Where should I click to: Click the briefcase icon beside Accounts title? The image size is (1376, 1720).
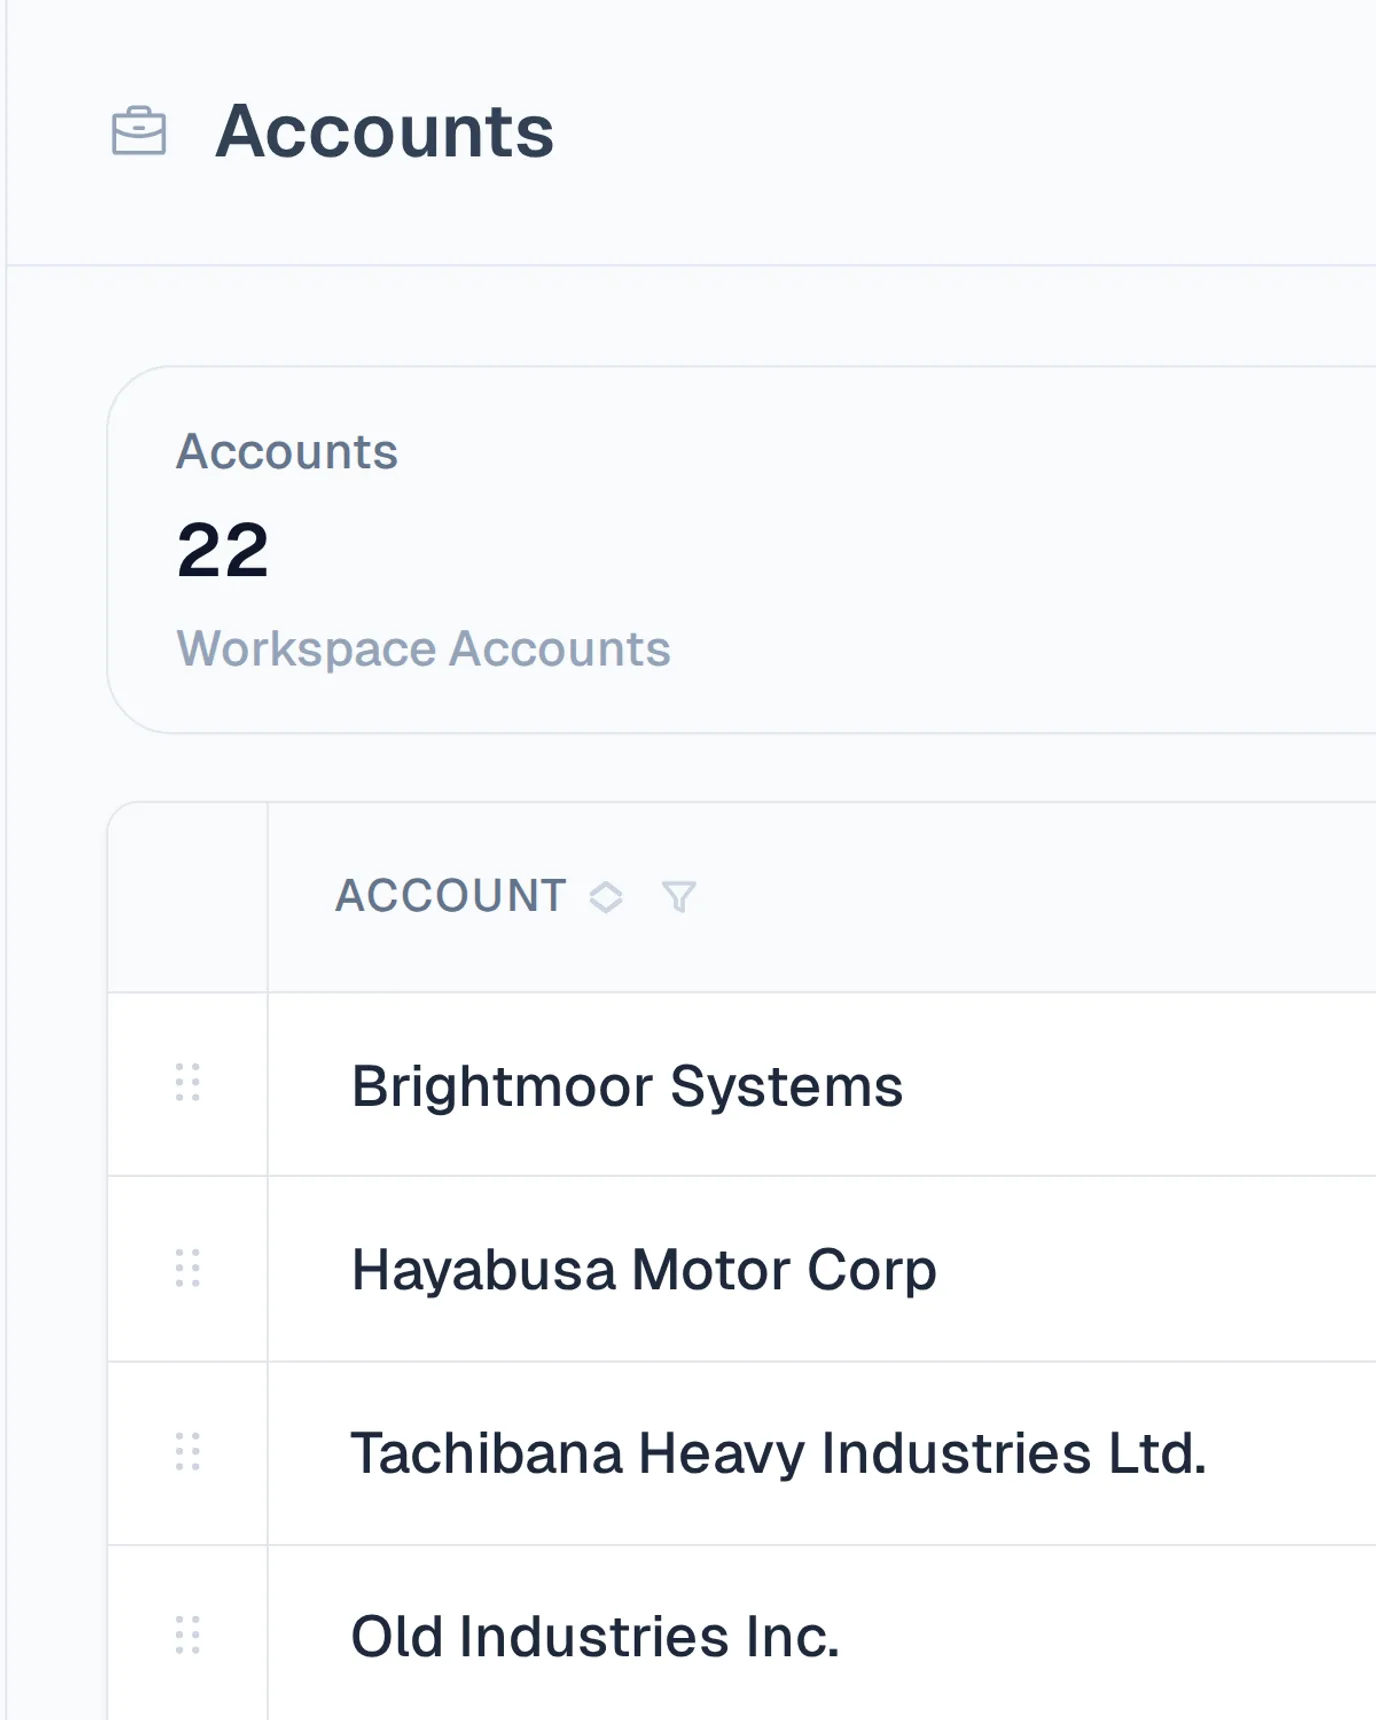[x=139, y=131]
